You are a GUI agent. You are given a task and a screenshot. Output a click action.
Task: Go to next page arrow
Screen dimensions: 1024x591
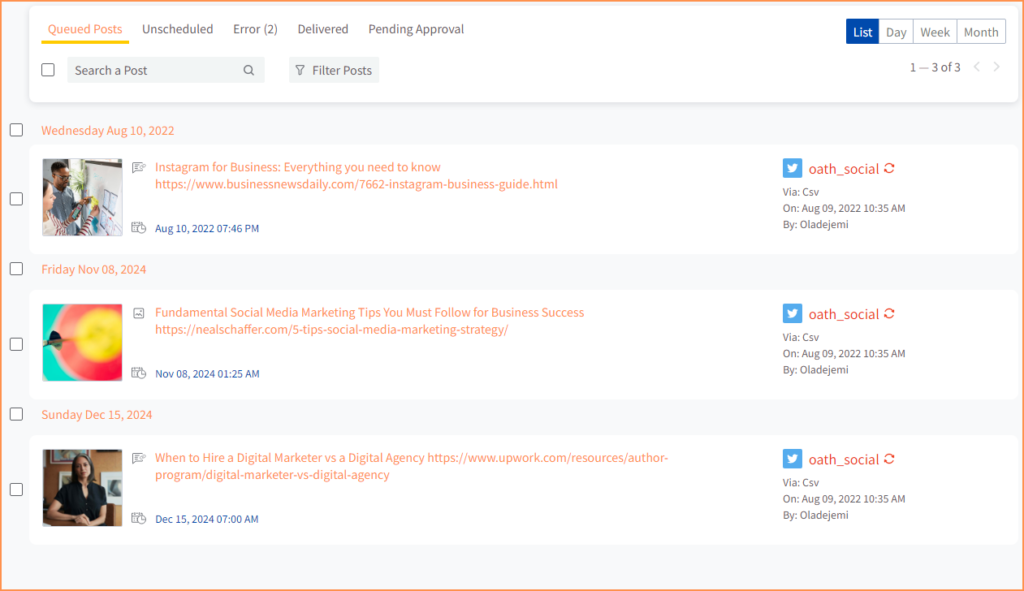point(997,67)
